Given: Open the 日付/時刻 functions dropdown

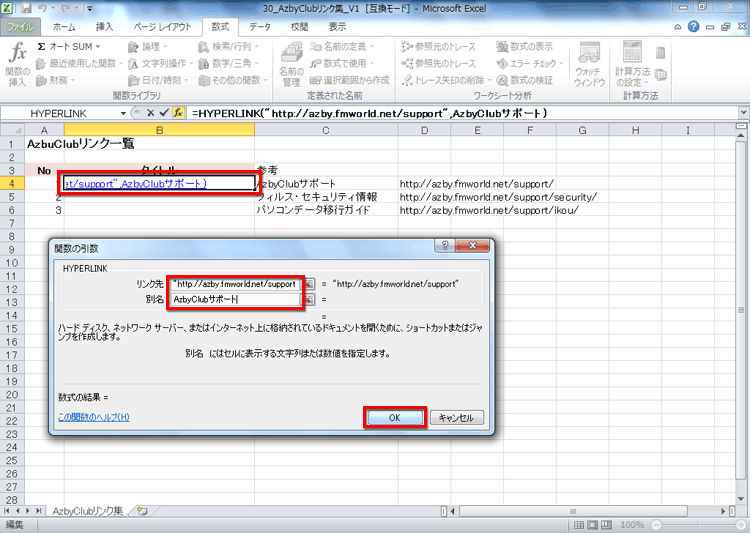Looking at the screenshot, I should coord(158,80).
